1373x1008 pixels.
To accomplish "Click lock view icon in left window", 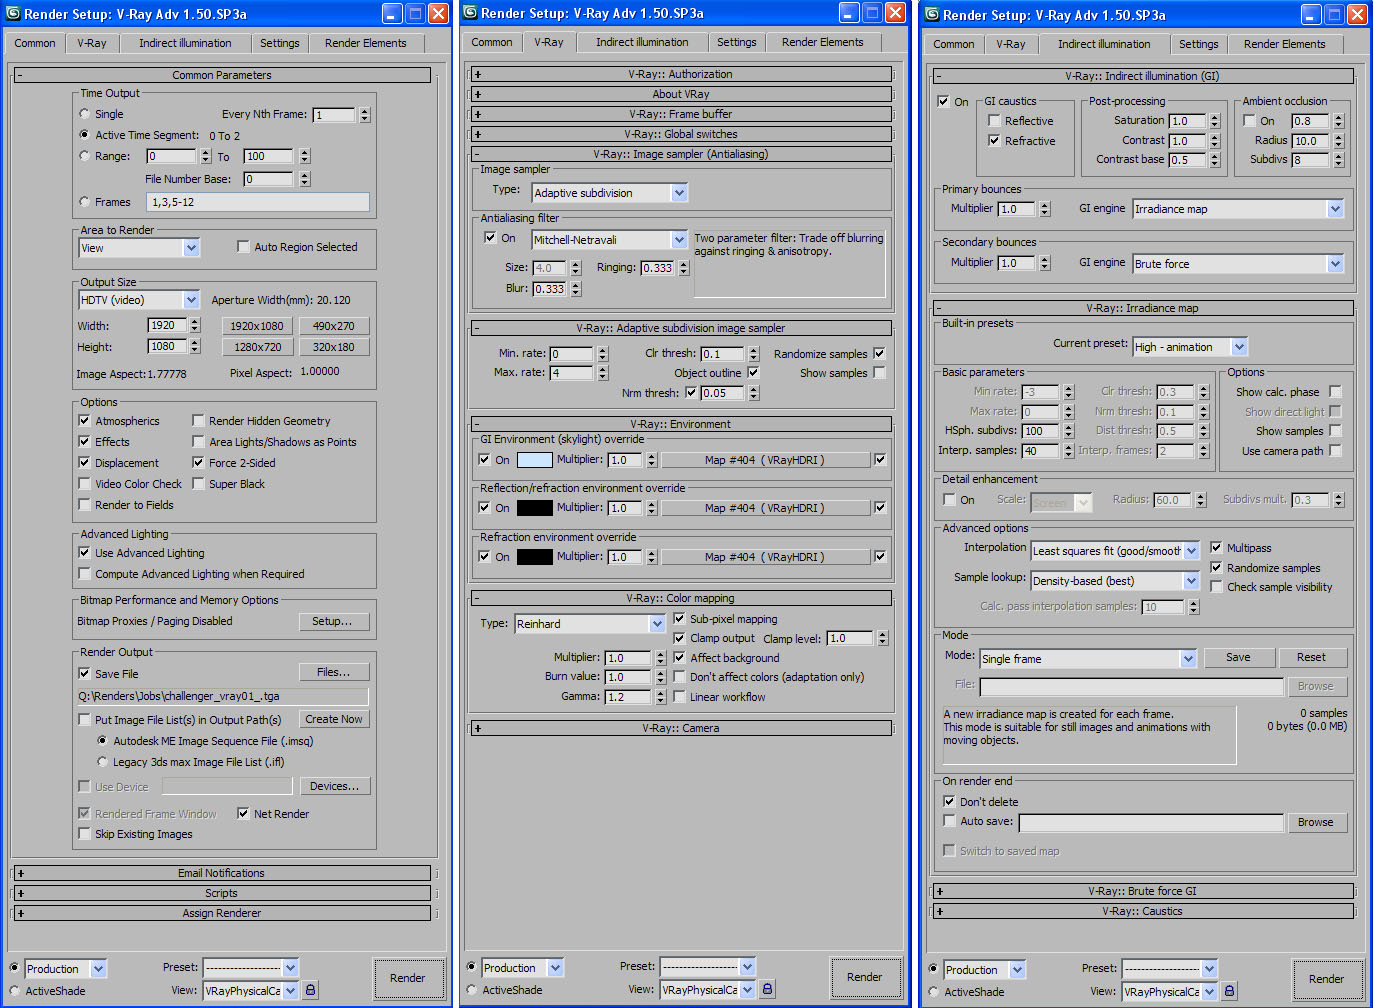I will 311,990.
